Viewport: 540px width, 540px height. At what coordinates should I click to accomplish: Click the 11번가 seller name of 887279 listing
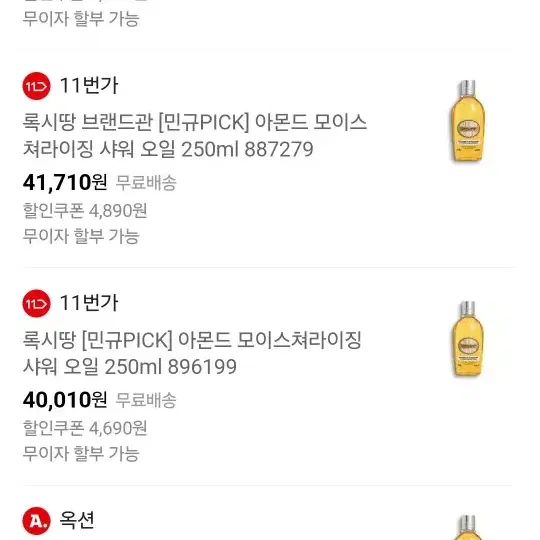[89, 86]
